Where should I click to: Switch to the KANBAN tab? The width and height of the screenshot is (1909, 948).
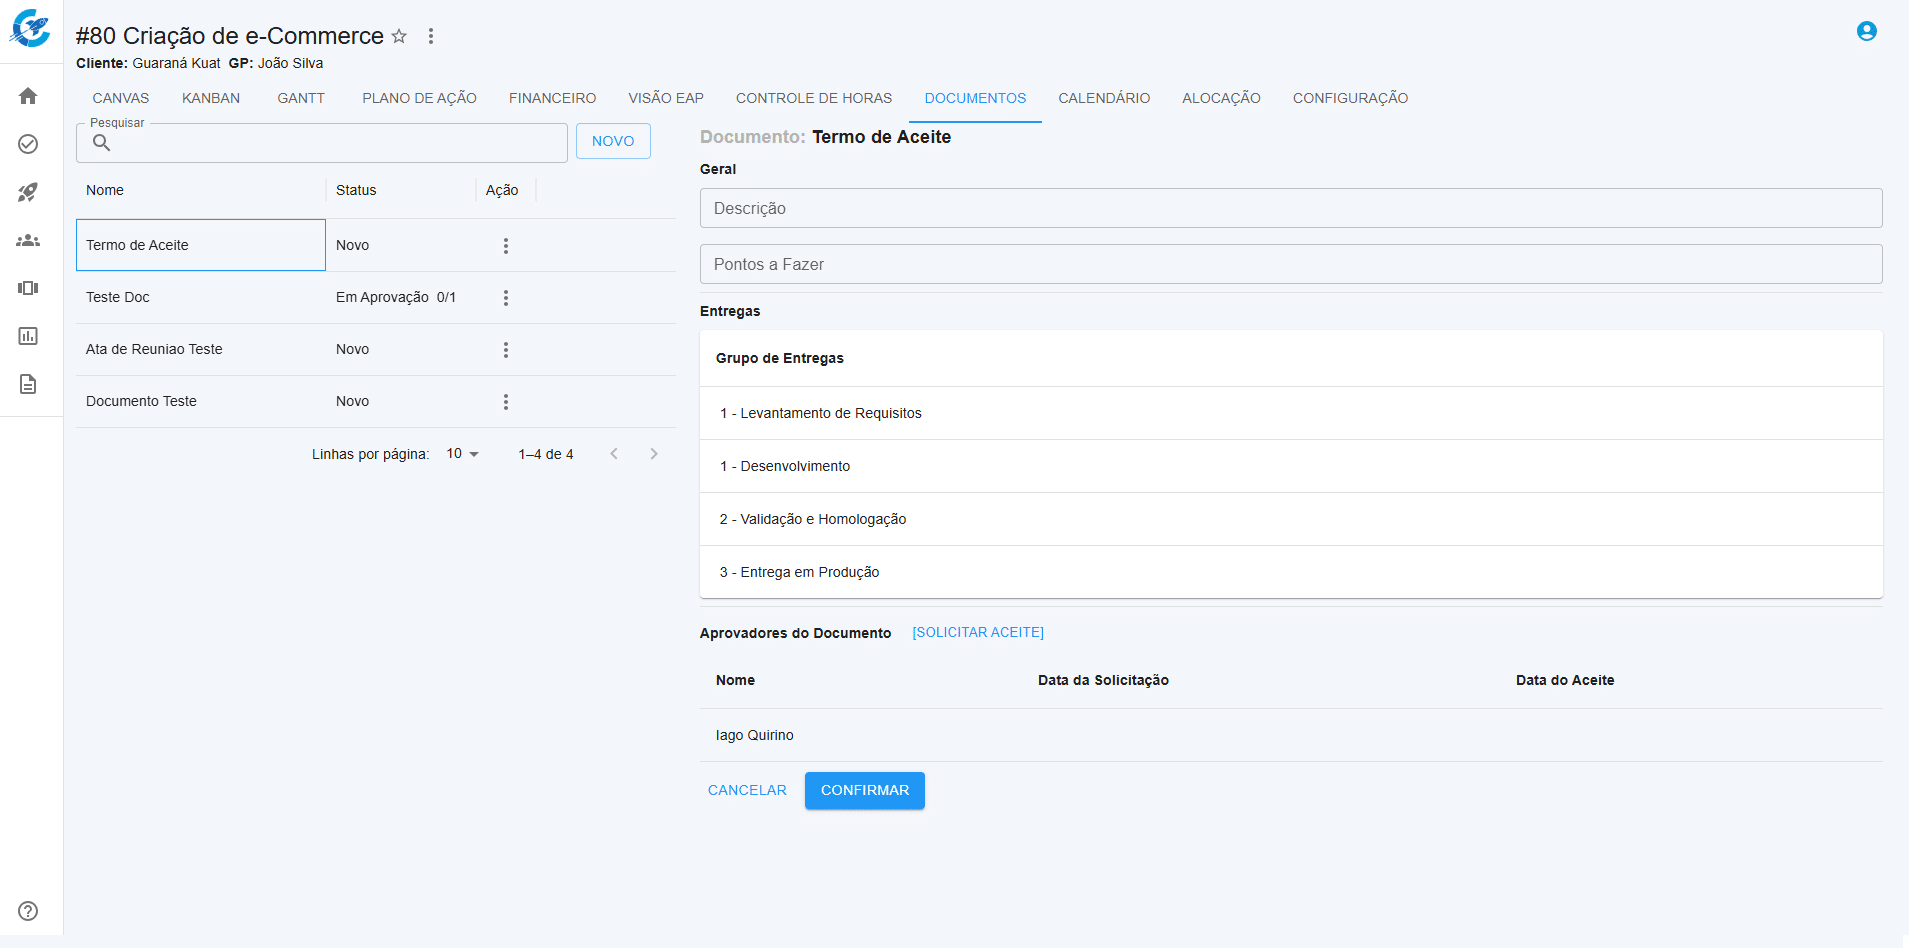(x=211, y=98)
